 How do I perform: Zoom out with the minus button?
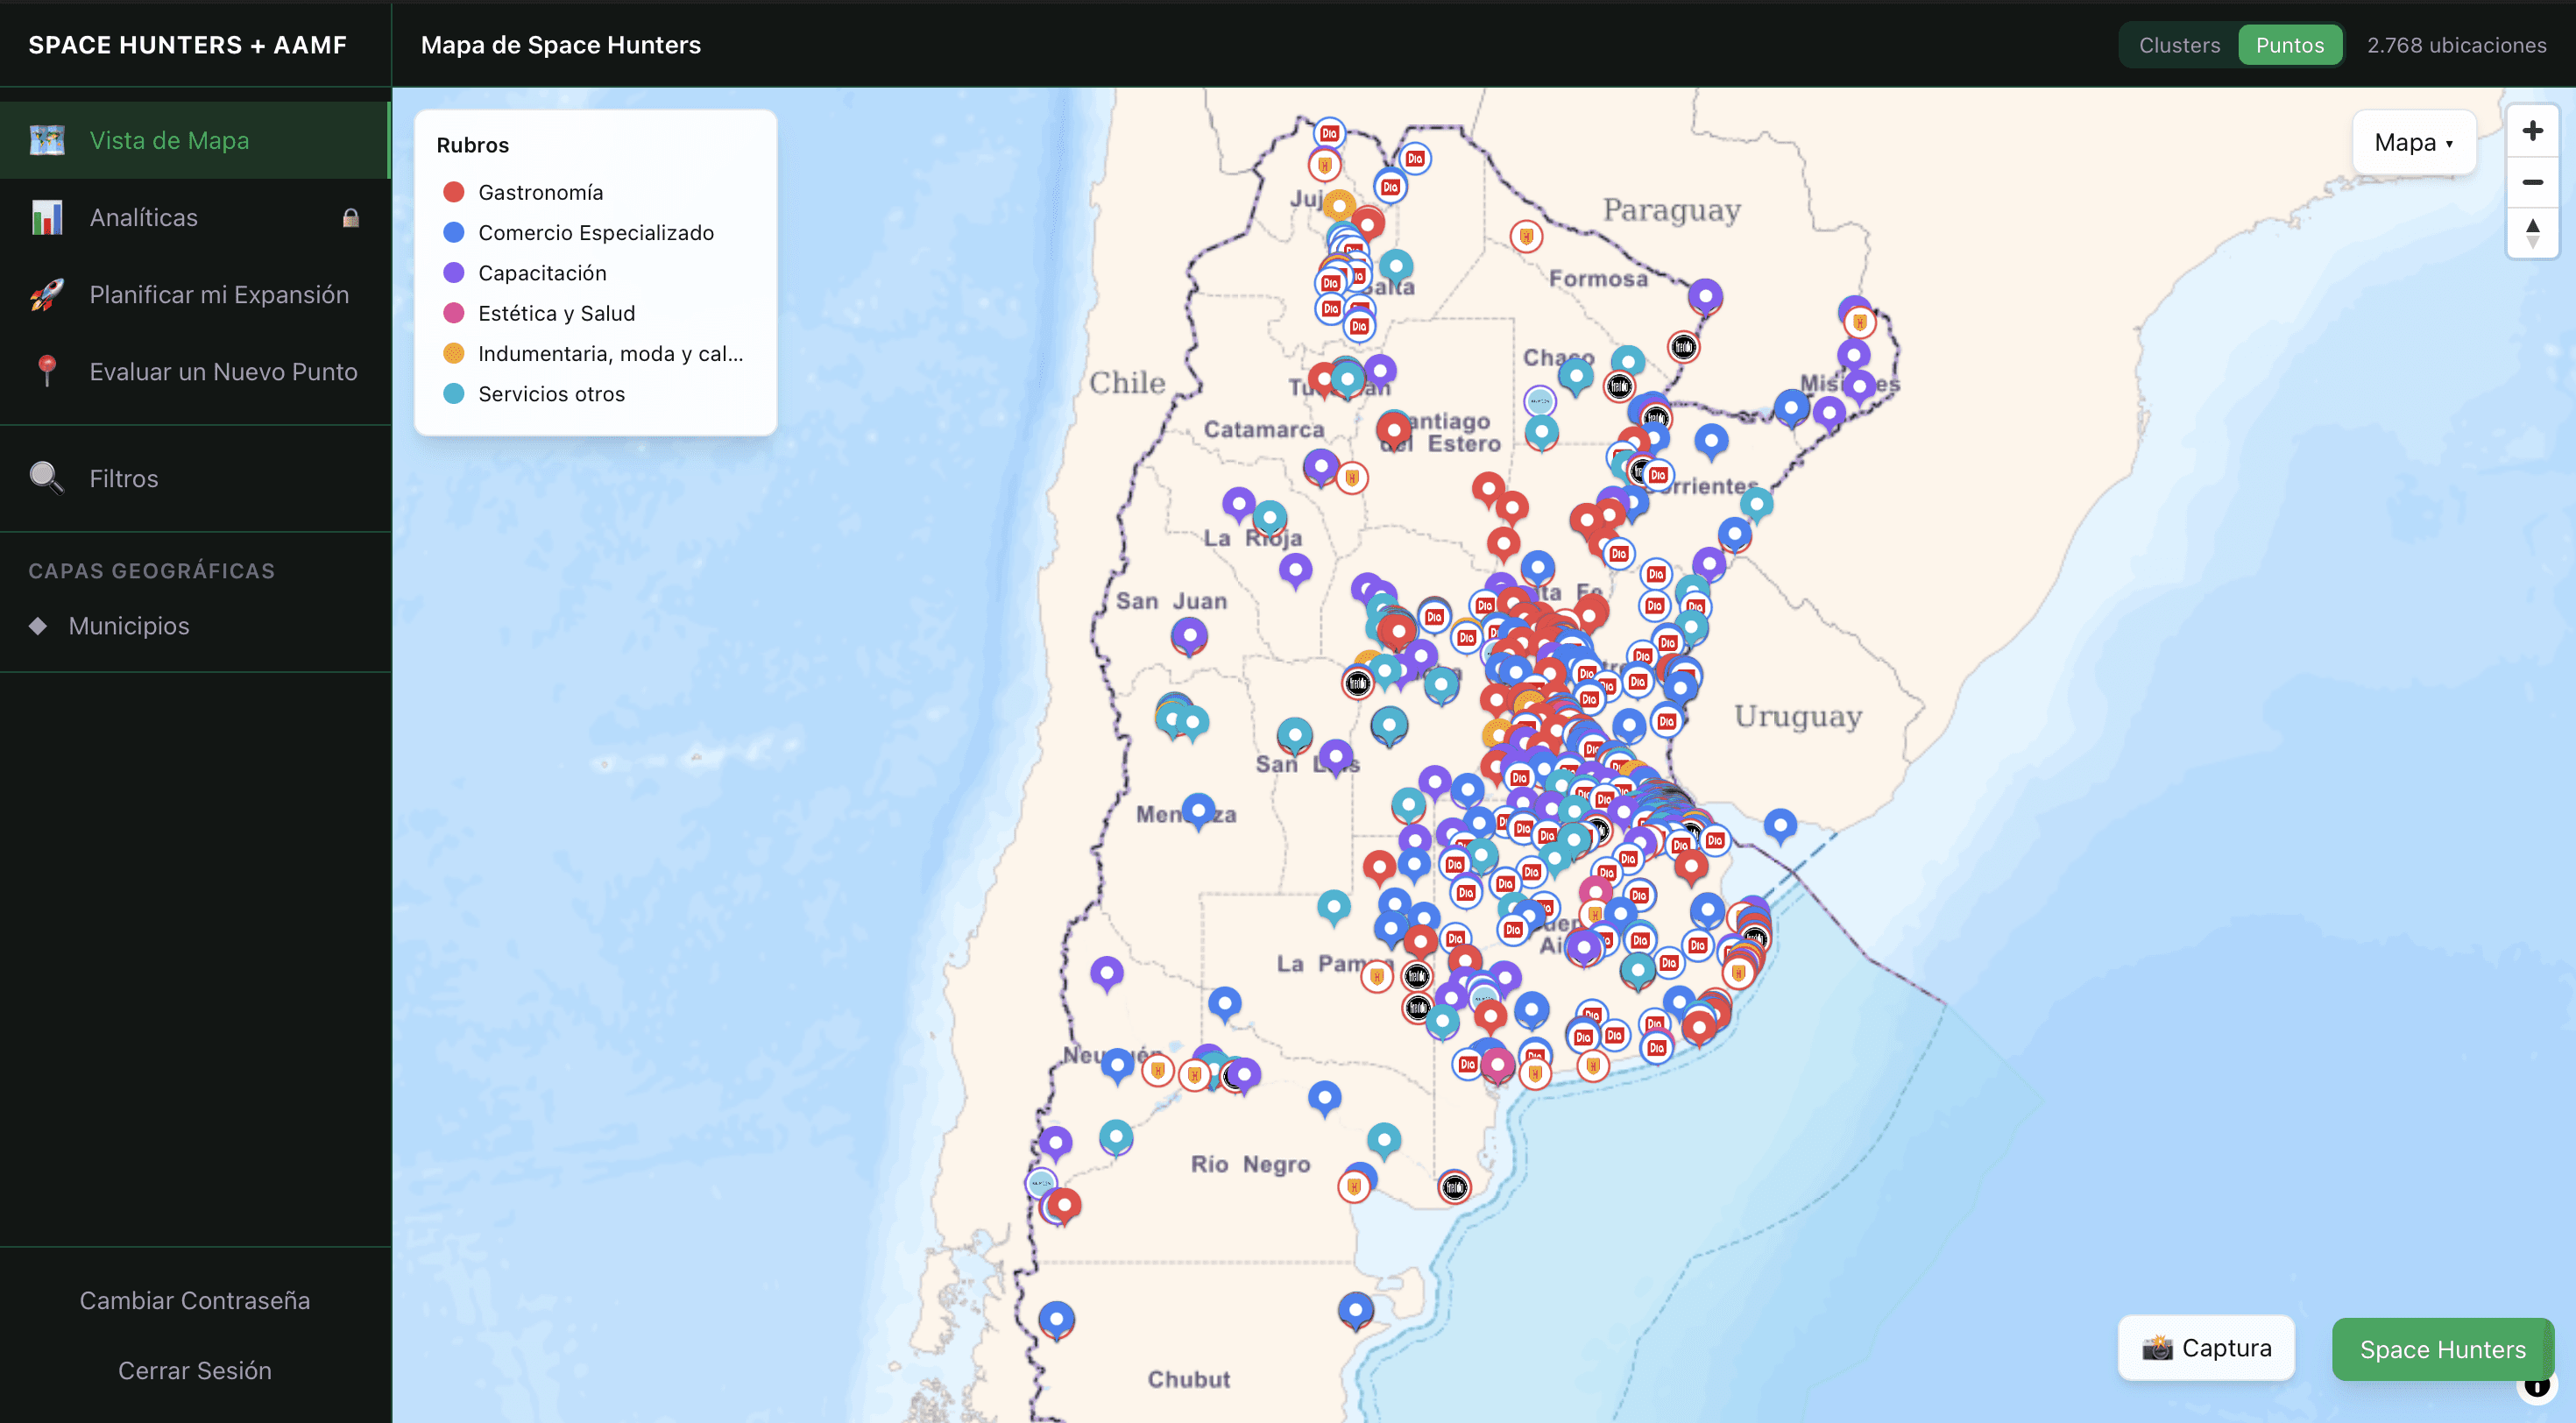point(2532,182)
